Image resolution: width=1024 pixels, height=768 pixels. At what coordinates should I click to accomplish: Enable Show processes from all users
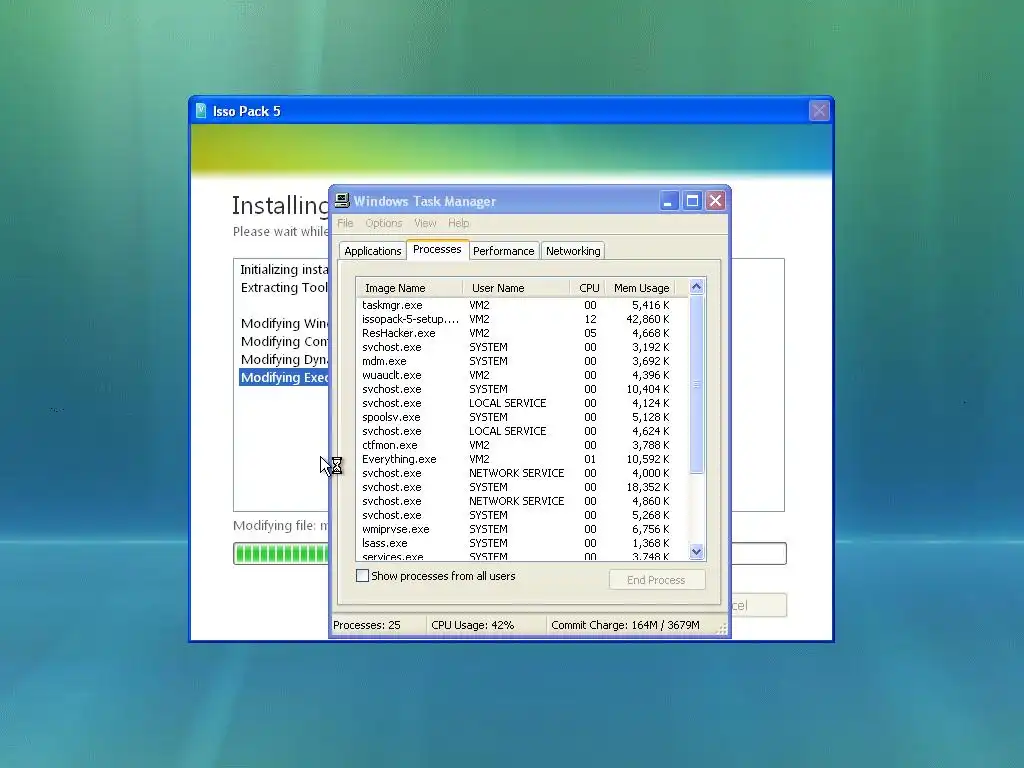click(x=362, y=575)
